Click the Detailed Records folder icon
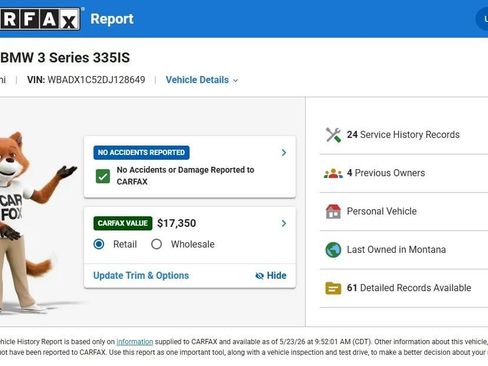 [x=333, y=288]
